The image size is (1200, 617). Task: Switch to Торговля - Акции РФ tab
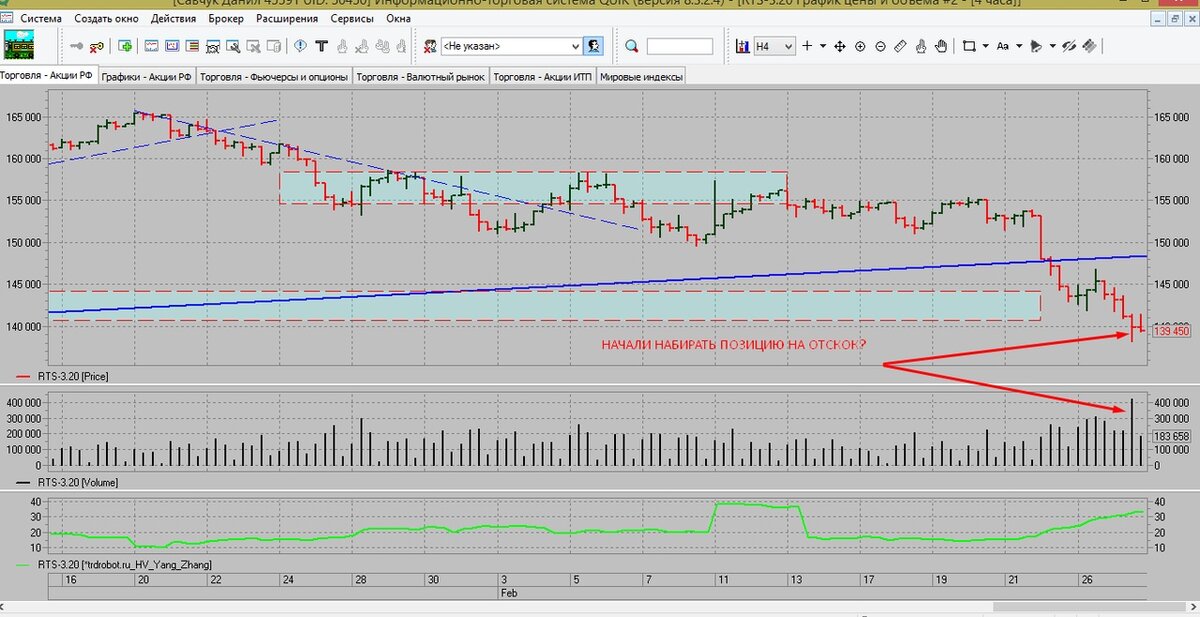tap(47, 76)
